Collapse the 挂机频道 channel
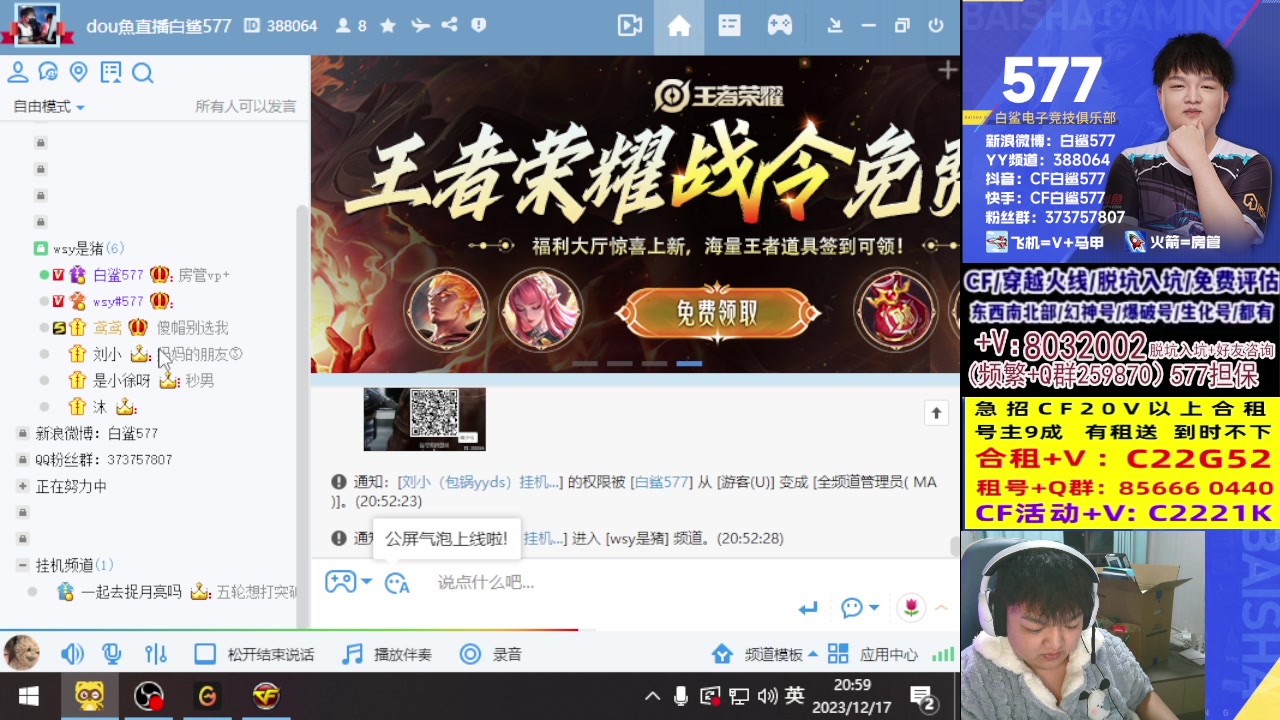The width and height of the screenshot is (1280, 720). (23, 565)
